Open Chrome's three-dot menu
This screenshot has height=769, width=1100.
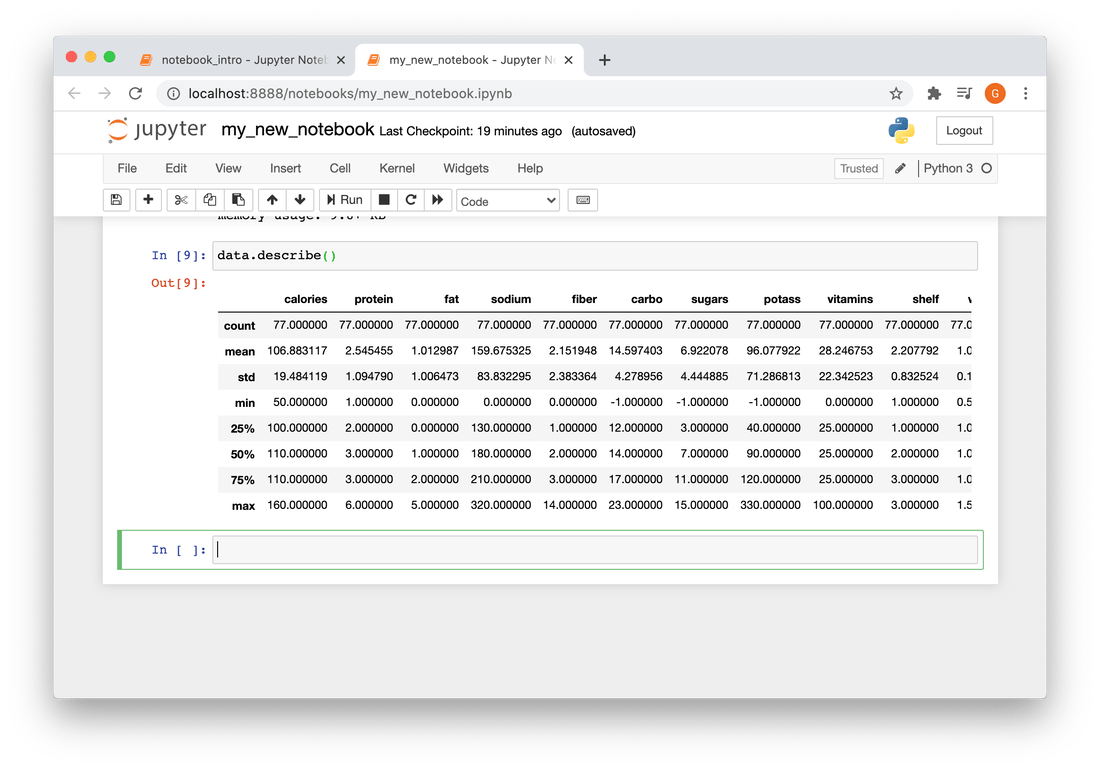pyautogui.click(x=1025, y=92)
